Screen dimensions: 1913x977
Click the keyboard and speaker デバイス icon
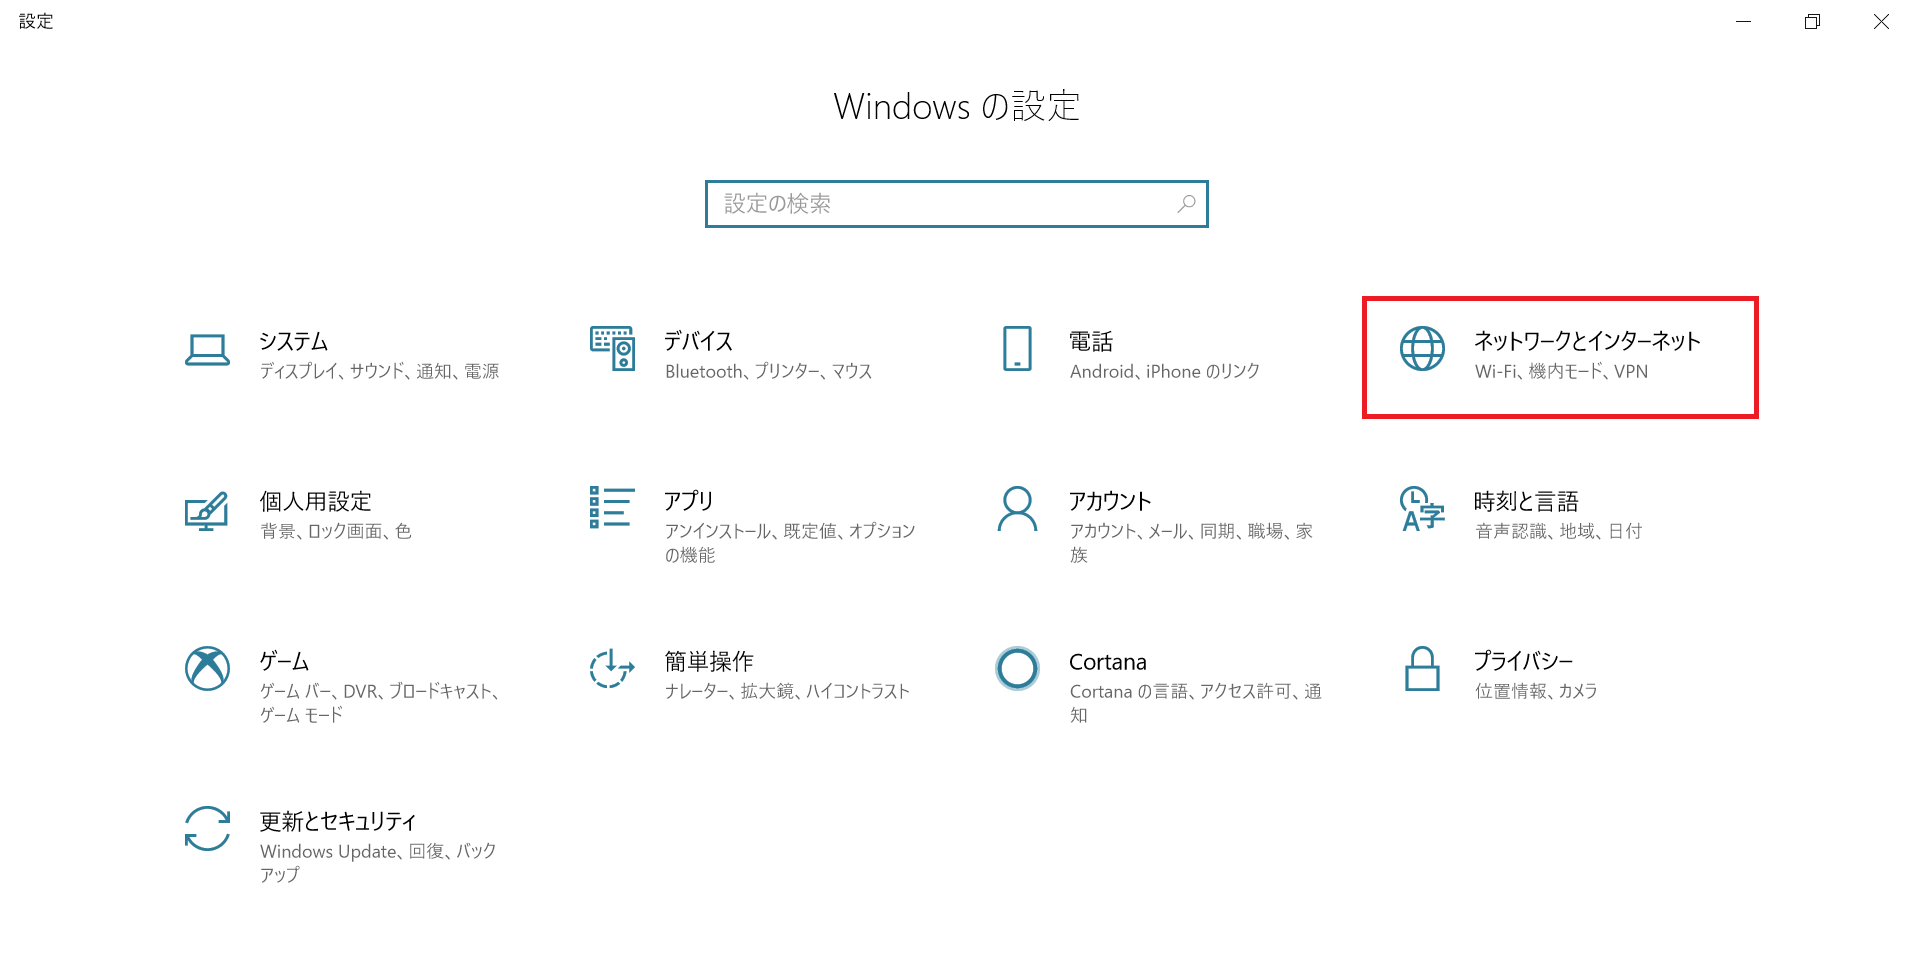pos(612,348)
